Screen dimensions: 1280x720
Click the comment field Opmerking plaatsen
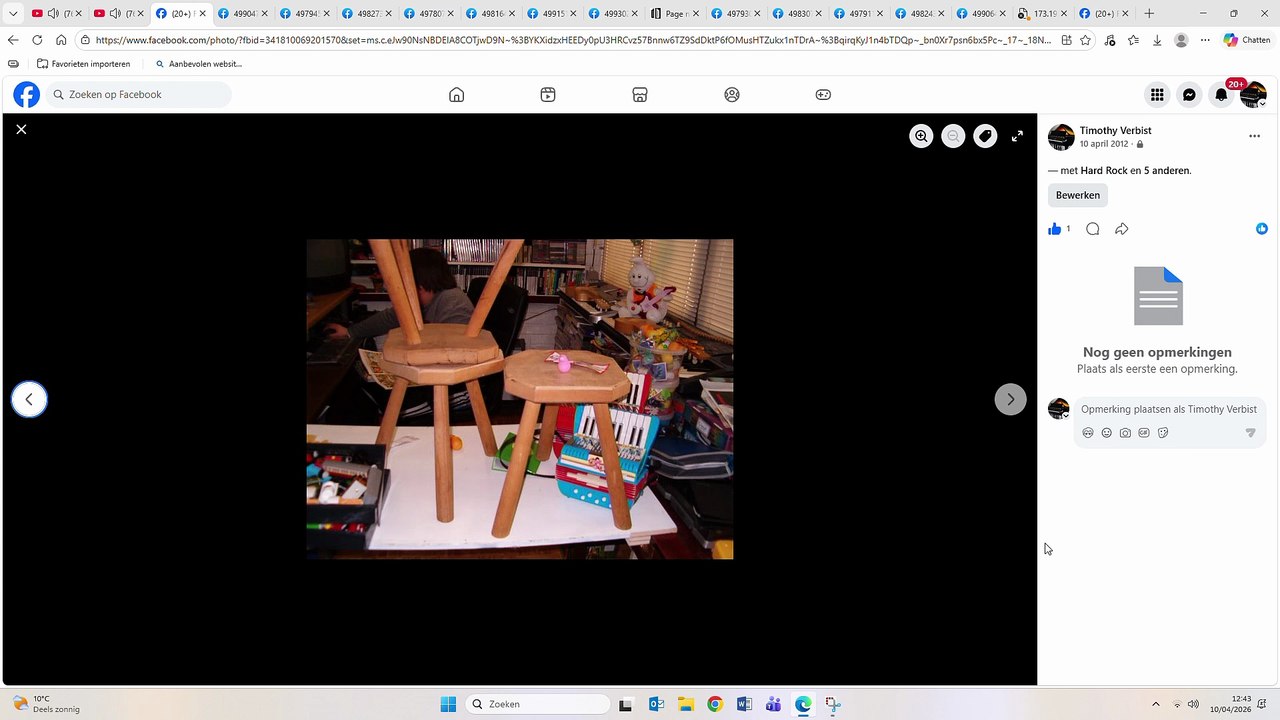coord(1168,409)
